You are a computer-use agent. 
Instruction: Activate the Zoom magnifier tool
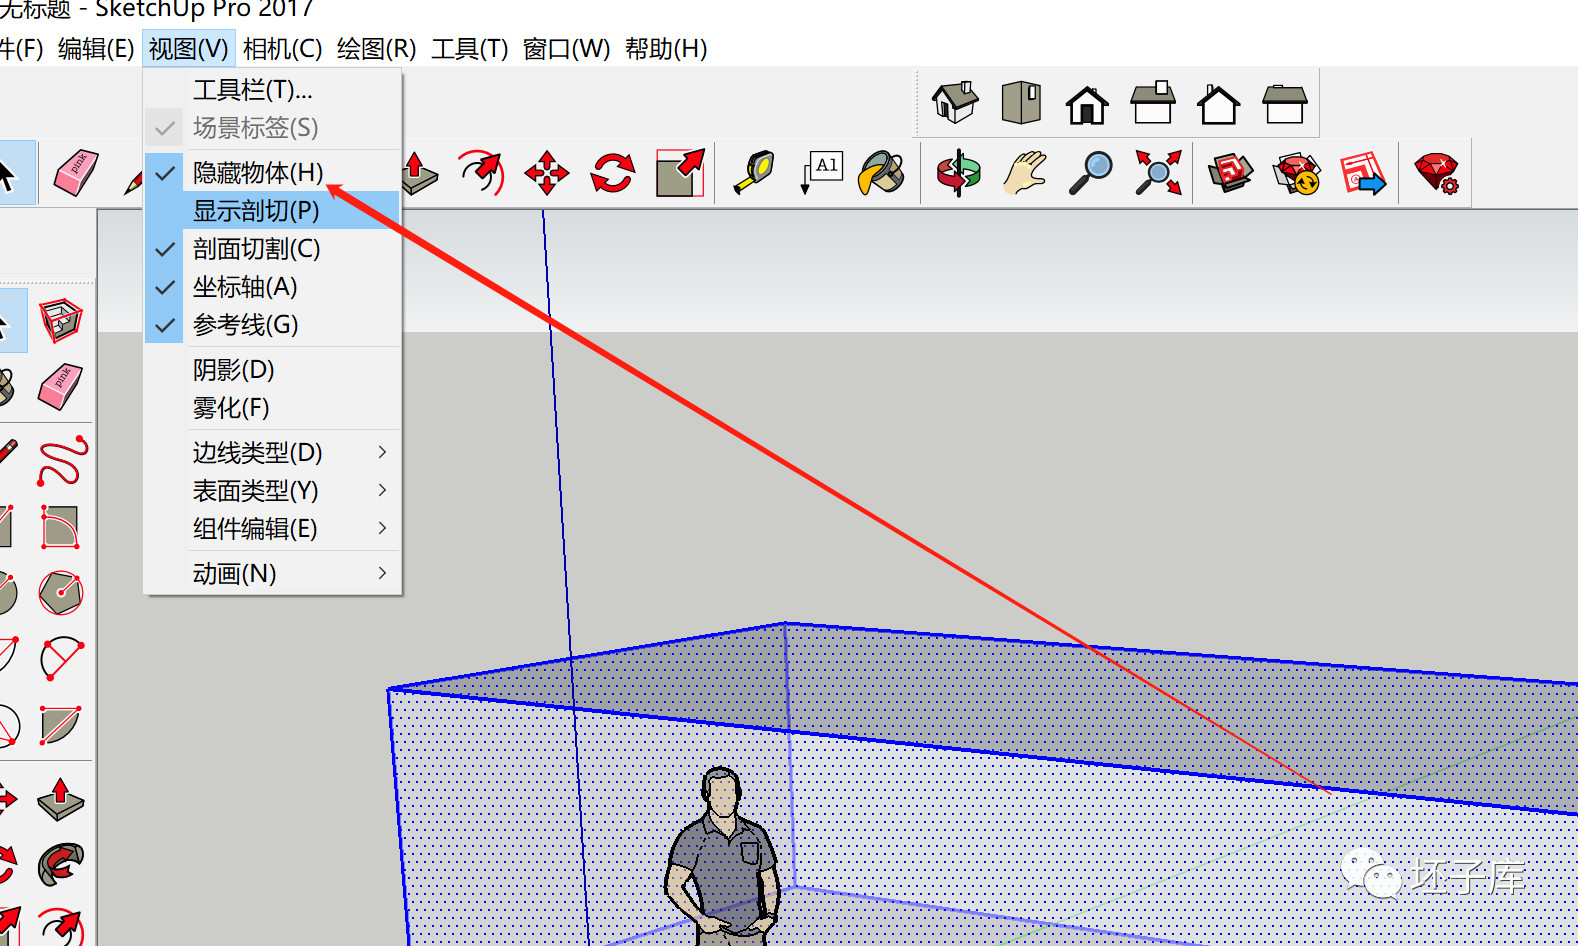tap(1091, 173)
